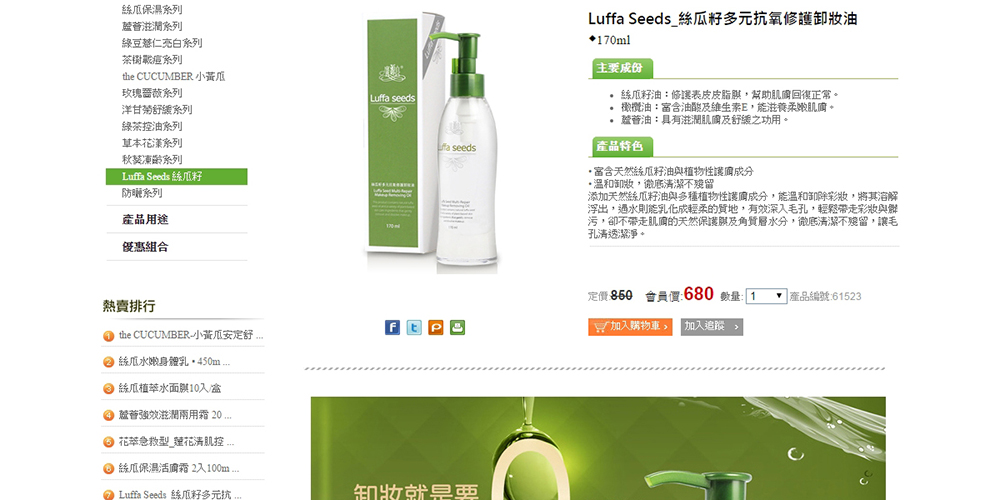Share product on Facebook icon
This screenshot has width=1000, height=500.
coord(392,328)
